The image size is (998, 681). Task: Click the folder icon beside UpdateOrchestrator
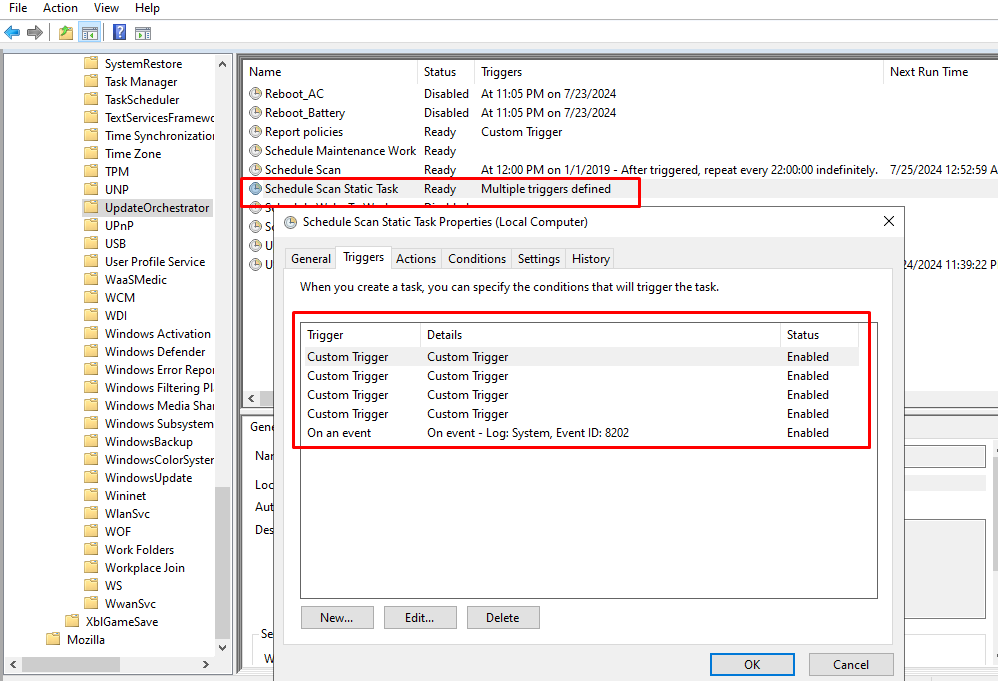91,207
